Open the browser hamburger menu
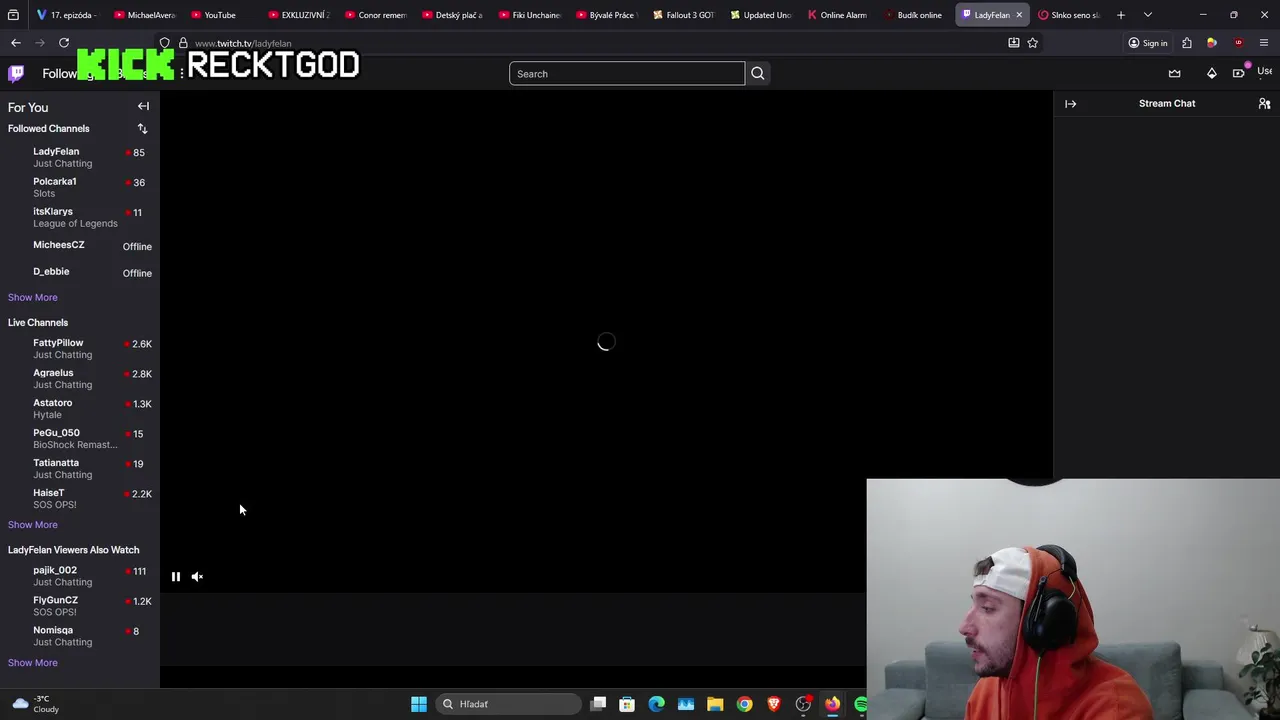 click(1264, 43)
